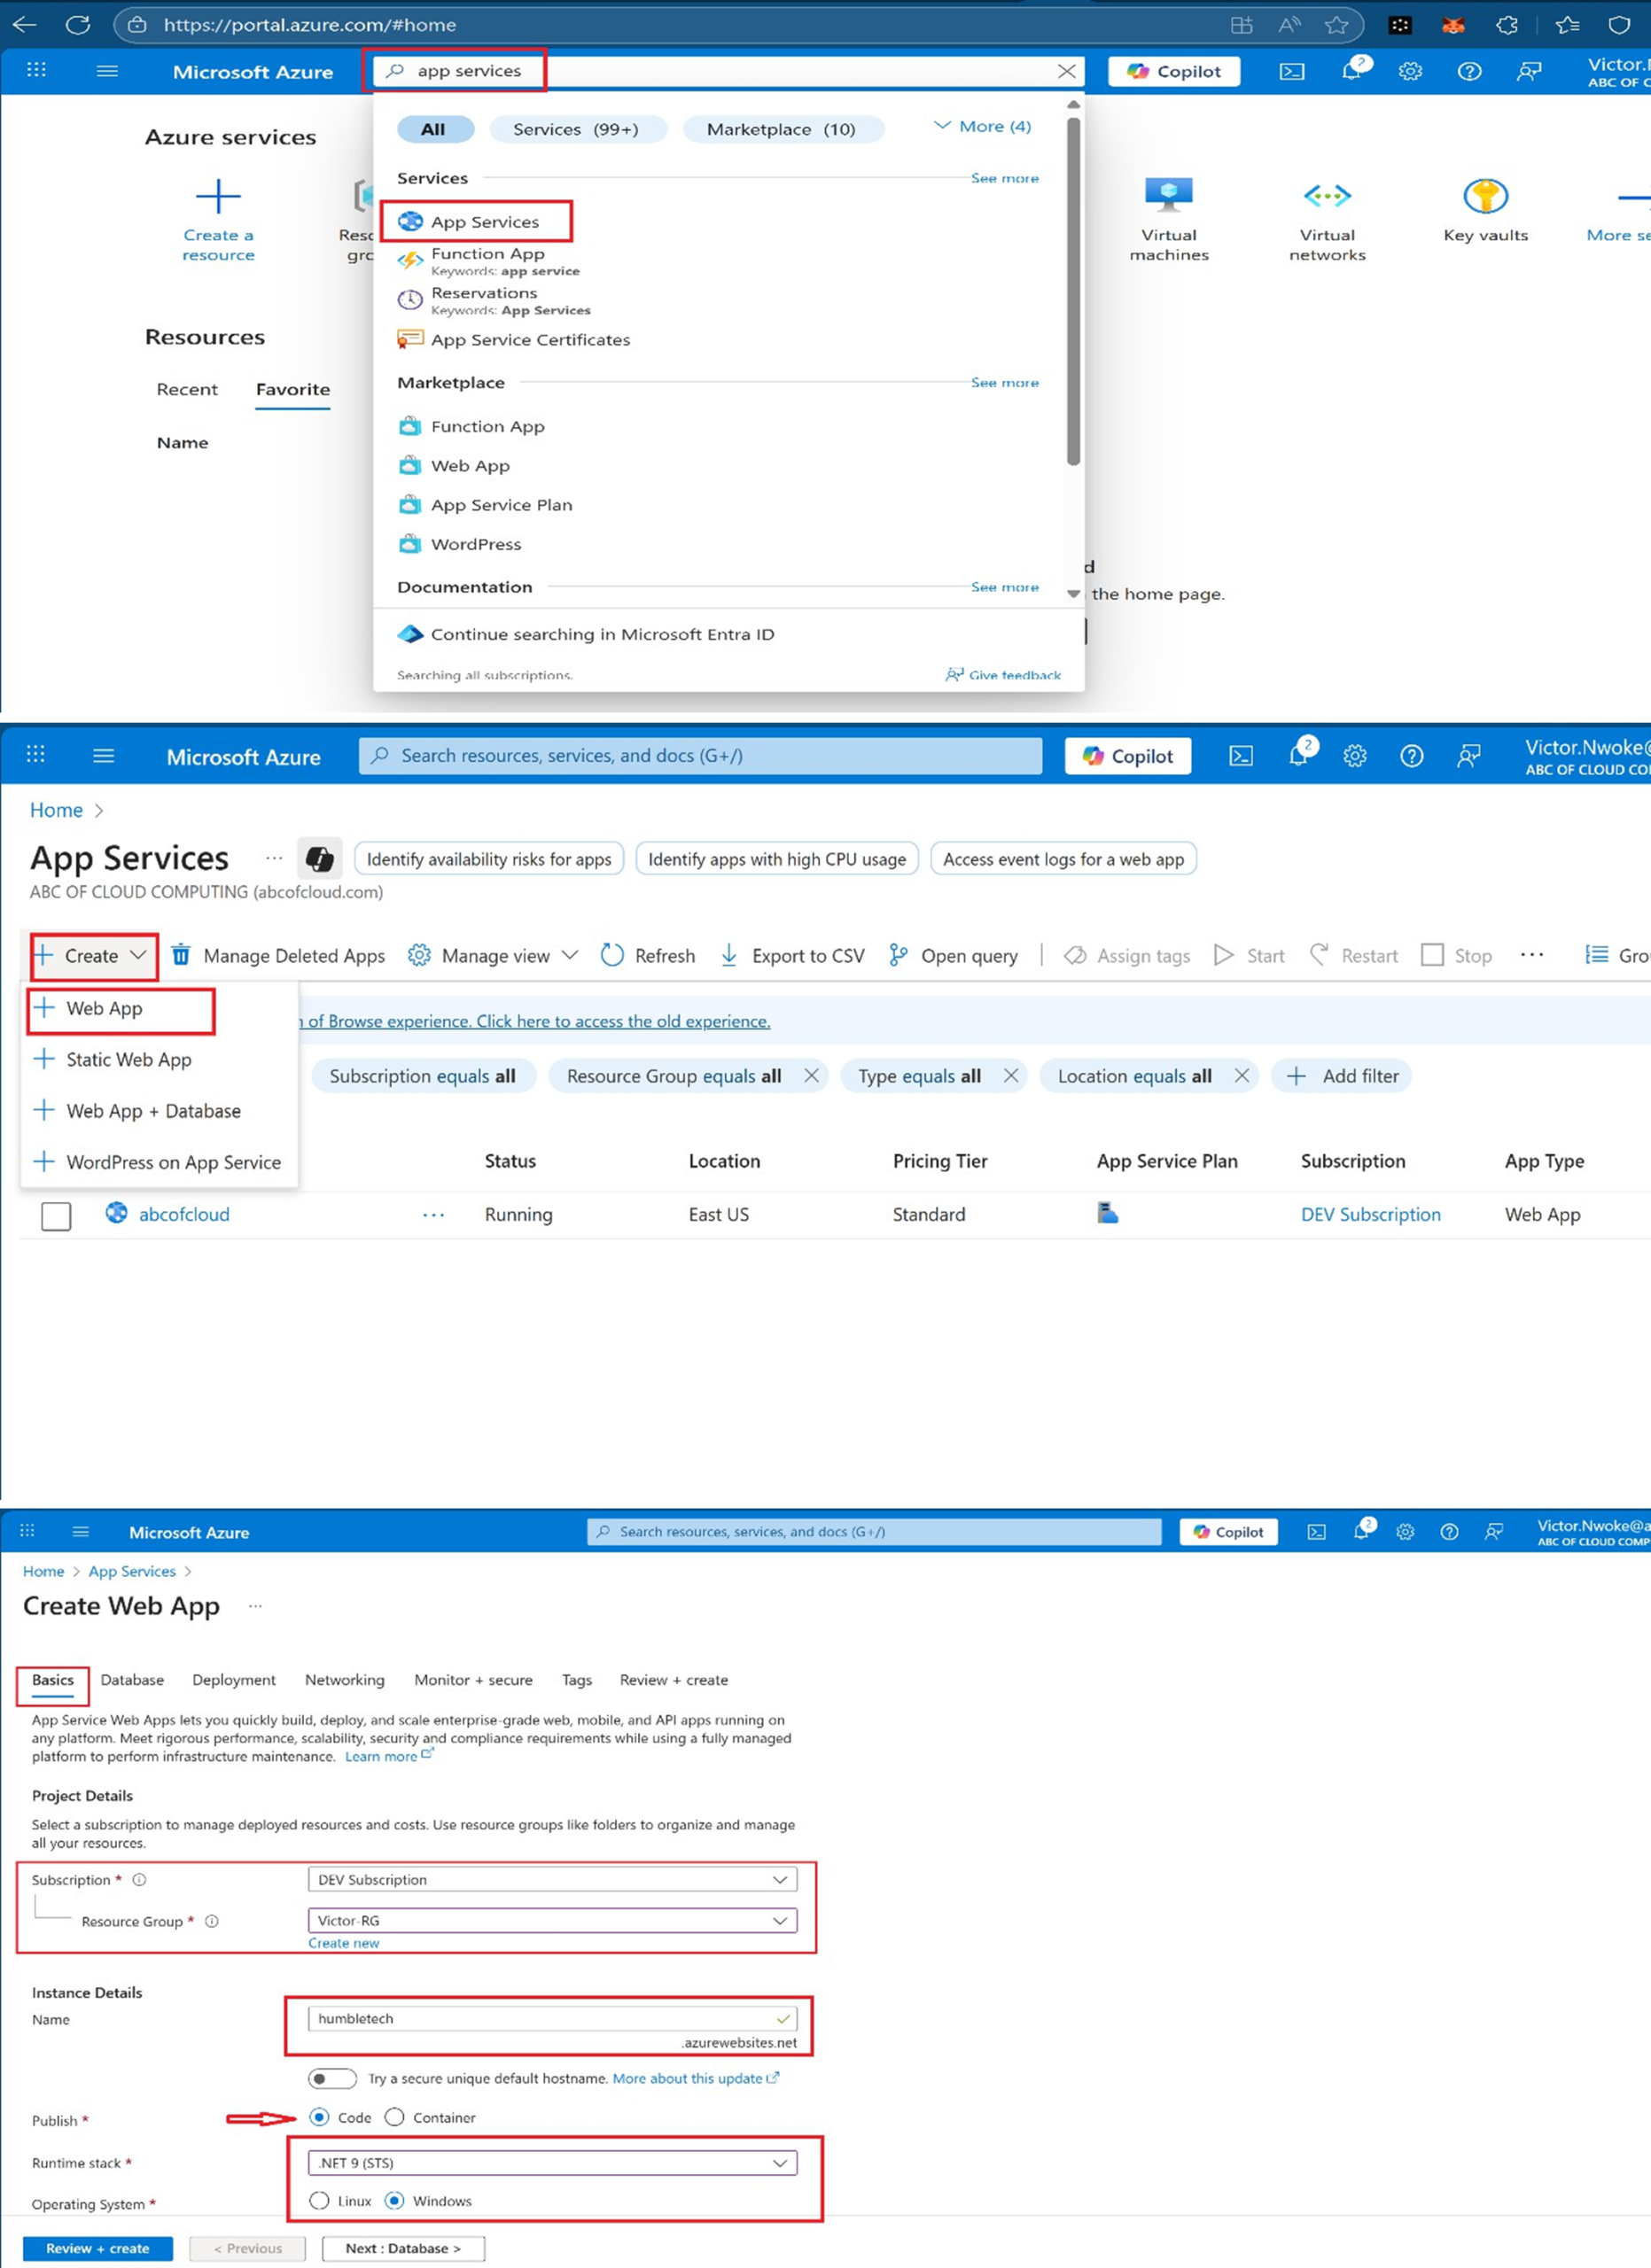Image resolution: width=1651 pixels, height=2268 pixels.
Task: Remove the Type equals all filter
Action: pos(1011,1075)
